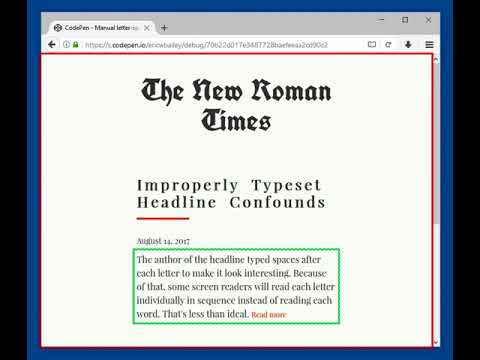Click the CodePen favicon on the tab
The width and height of the screenshot is (480, 360).
click(x=58, y=28)
